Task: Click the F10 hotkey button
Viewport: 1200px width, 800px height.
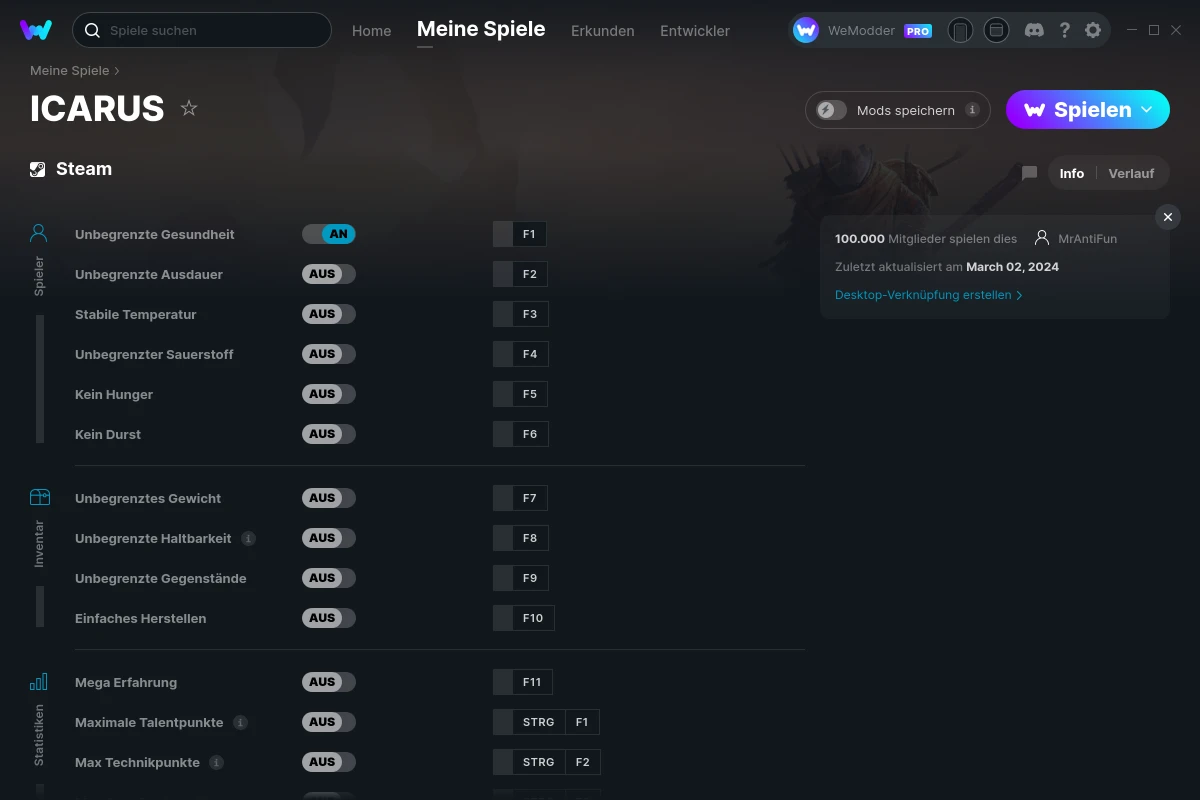Action: tap(524, 618)
